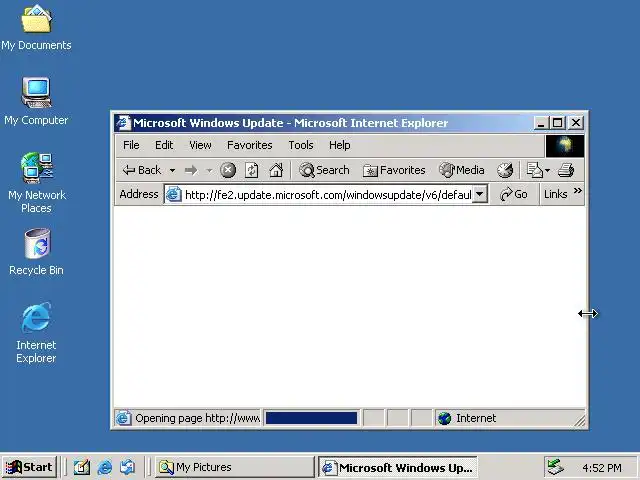Screen dimensions: 640x480
Task: Open the My Documents desktop icon
Action: point(36,28)
